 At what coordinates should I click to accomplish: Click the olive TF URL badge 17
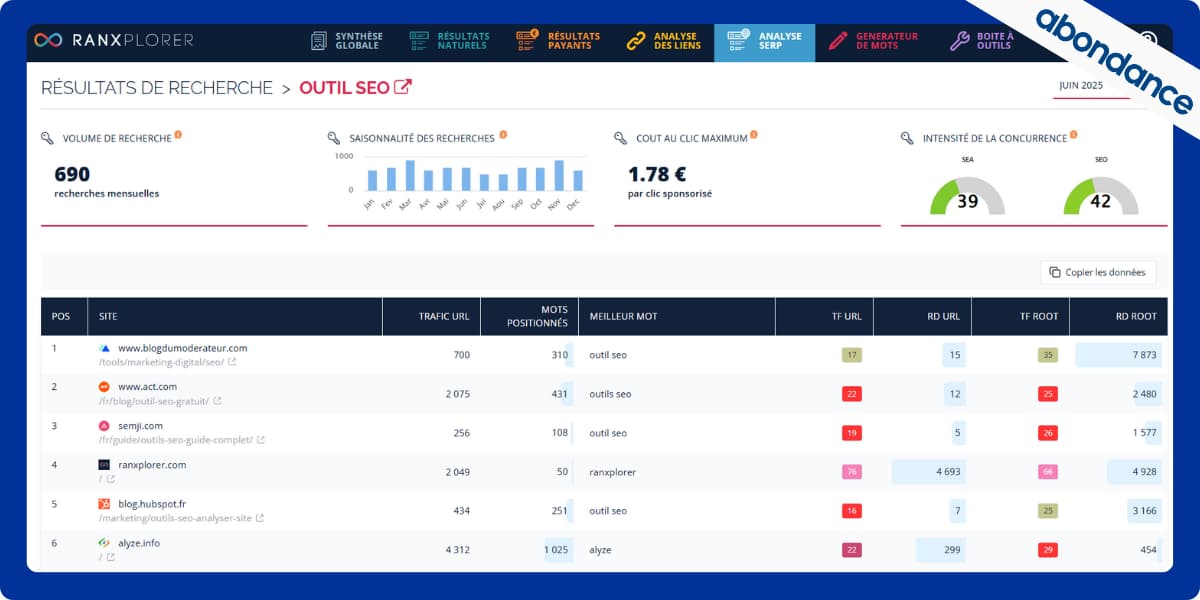[852, 355]
